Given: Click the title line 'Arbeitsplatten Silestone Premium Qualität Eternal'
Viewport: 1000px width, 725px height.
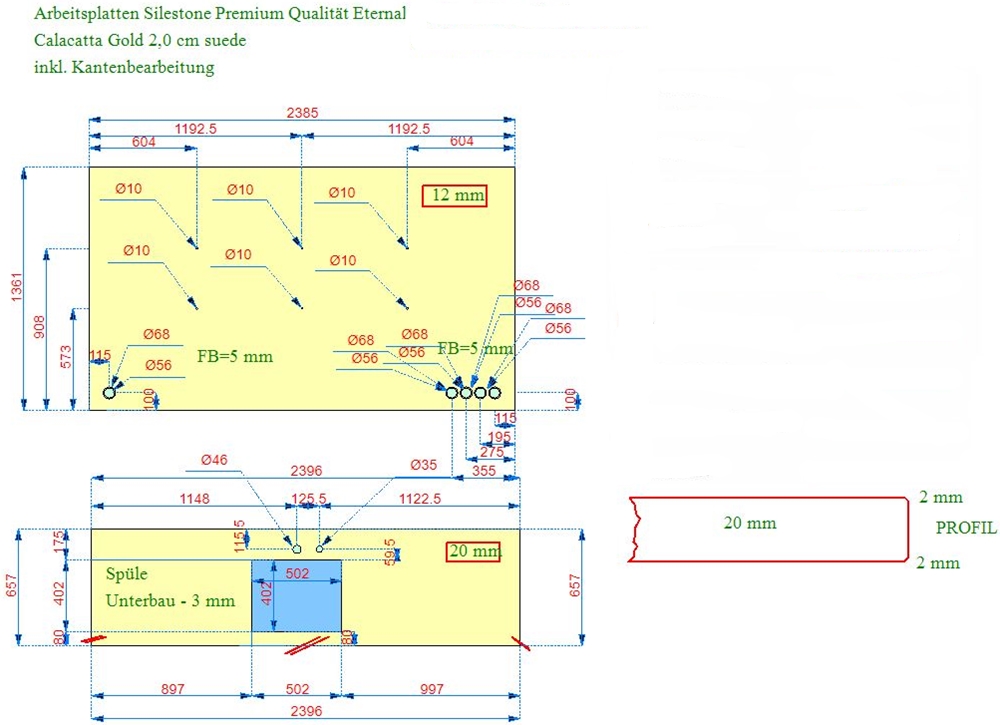Looking at the screenshot, I should pyautogui.click(x=220, y=13).
